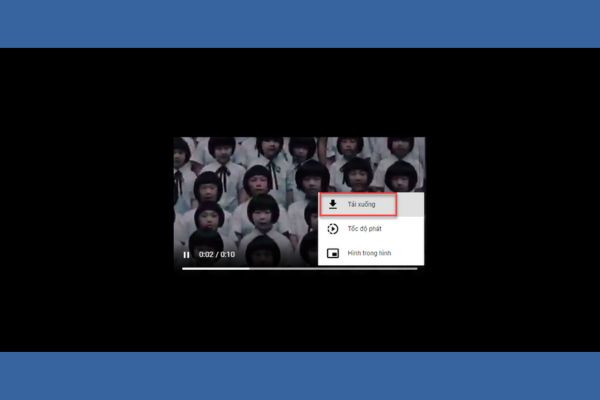
Task: Click the 0:02 / 0:10 time display
Action: (x=217, y=255)
